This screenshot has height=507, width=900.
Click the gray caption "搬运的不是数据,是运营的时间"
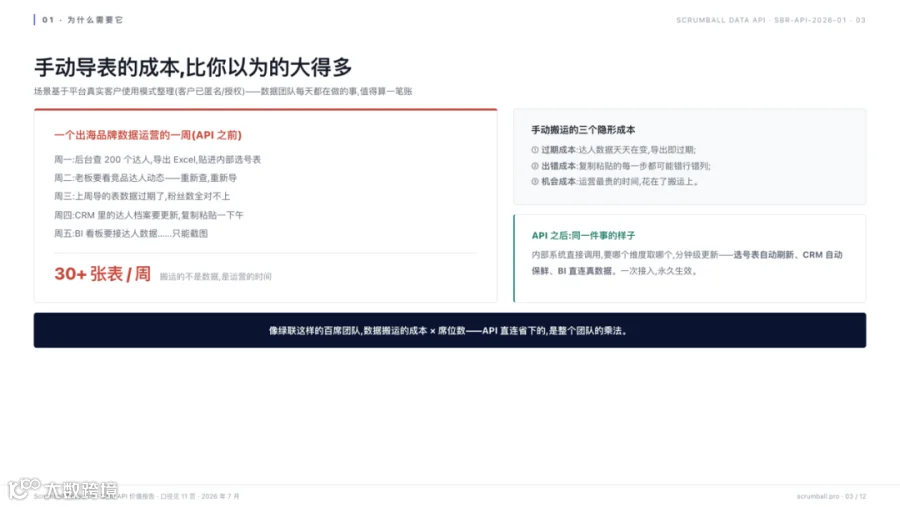215,277
